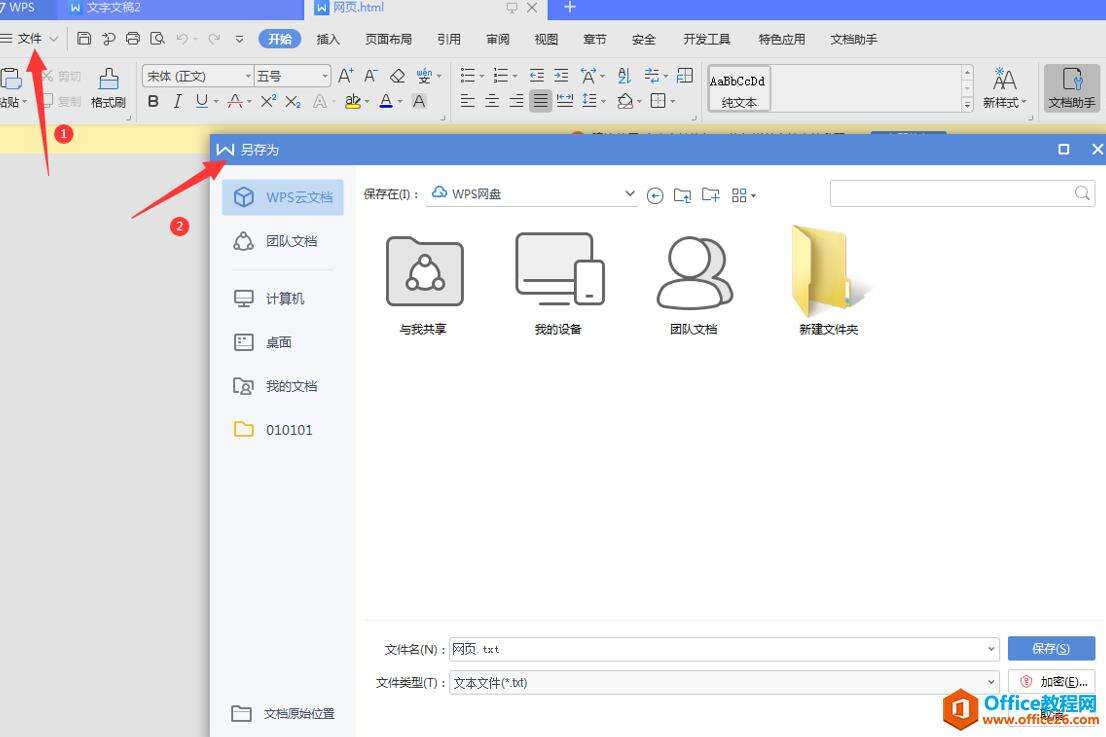The image size is (1106, 737).
Task: Click the up one level folder icon
Action: click(682, 195)
